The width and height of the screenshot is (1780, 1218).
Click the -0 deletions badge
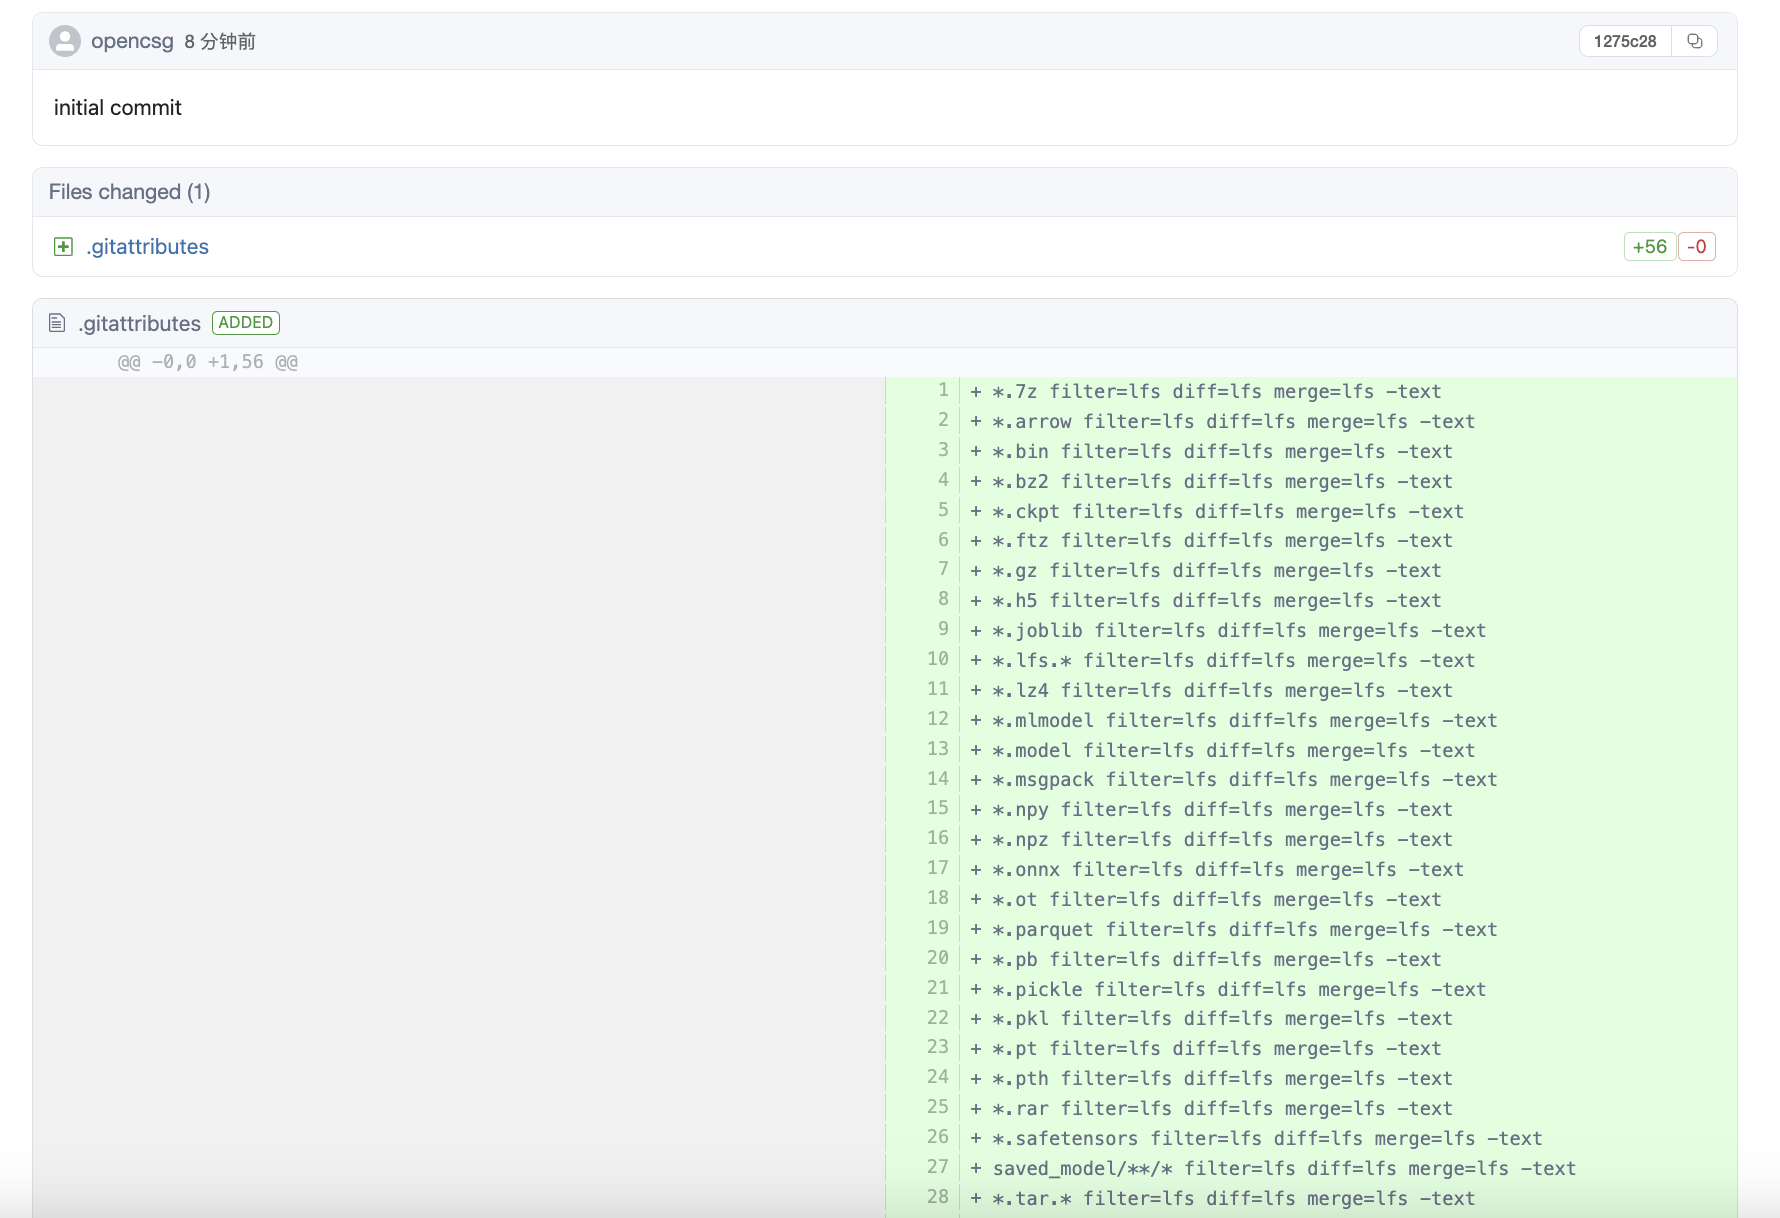pyautogui.click(x=1697, y=247)
